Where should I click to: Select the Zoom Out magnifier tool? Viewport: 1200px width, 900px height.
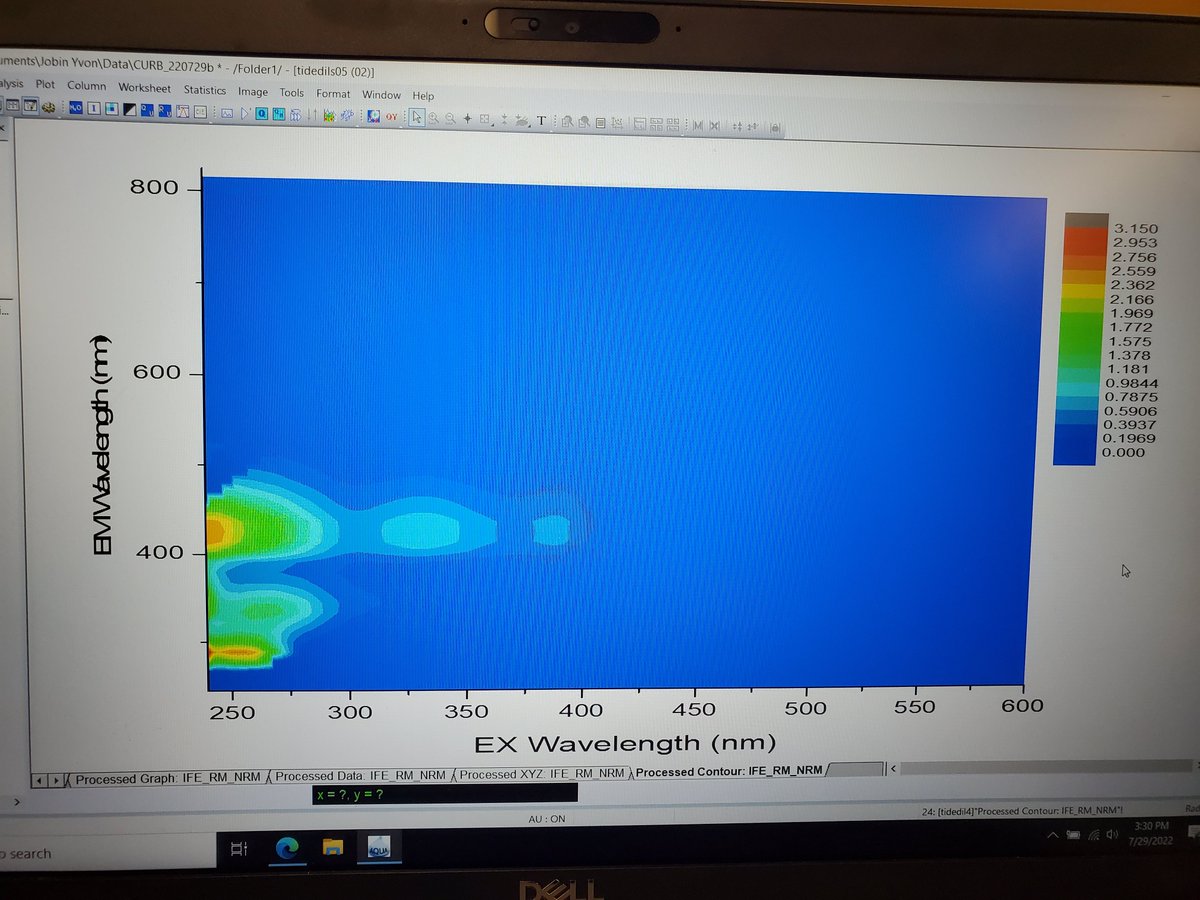tap(450, 119)
